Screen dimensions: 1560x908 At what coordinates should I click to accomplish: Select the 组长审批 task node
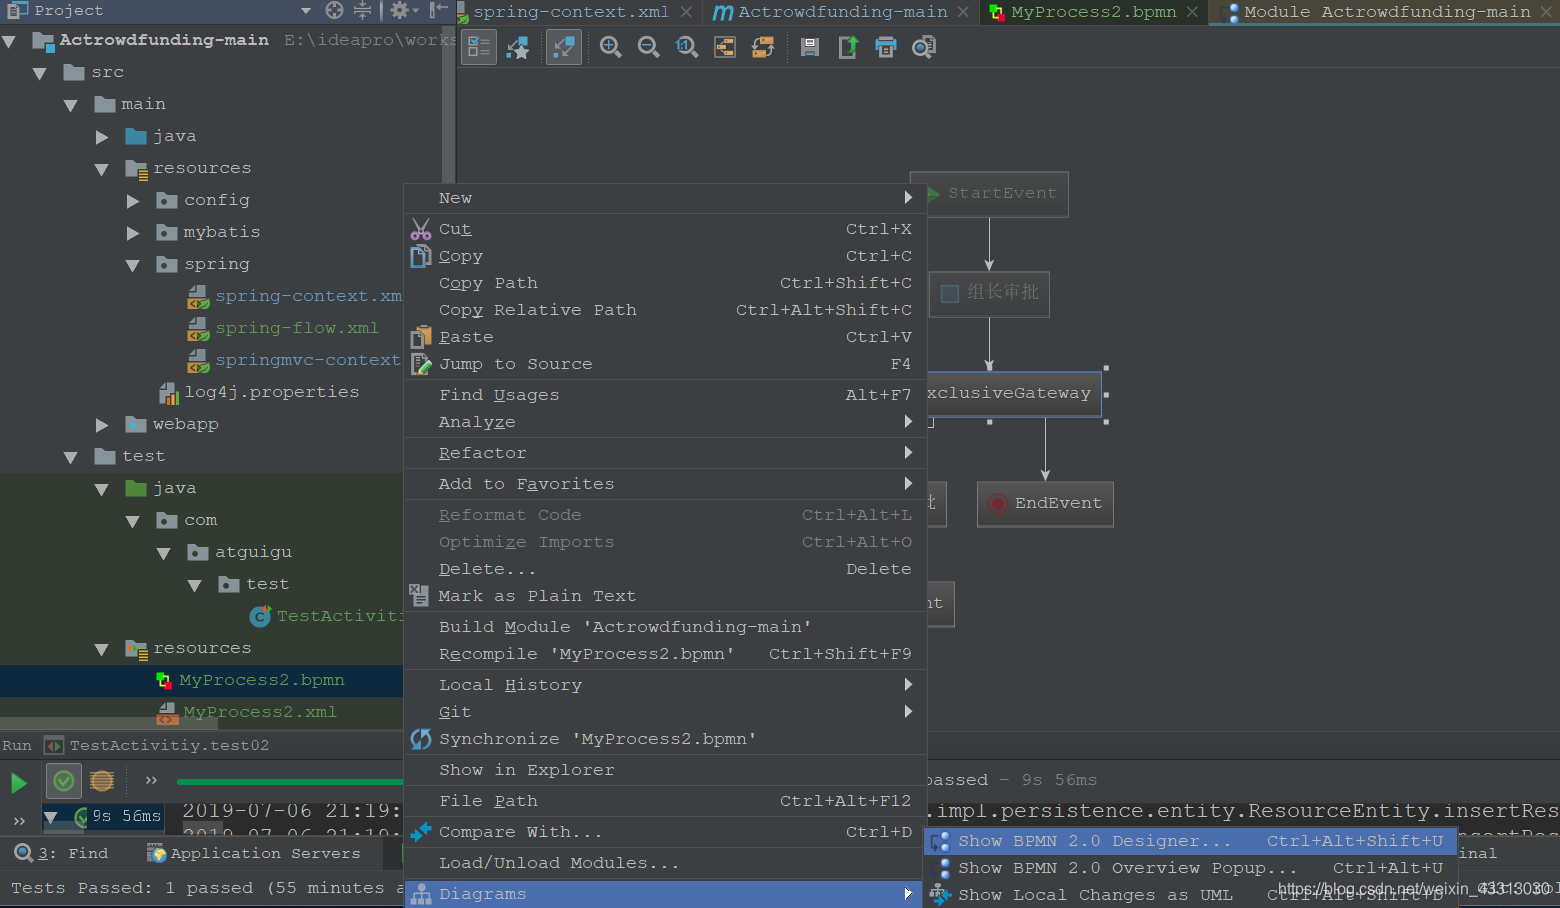[989, 293]
